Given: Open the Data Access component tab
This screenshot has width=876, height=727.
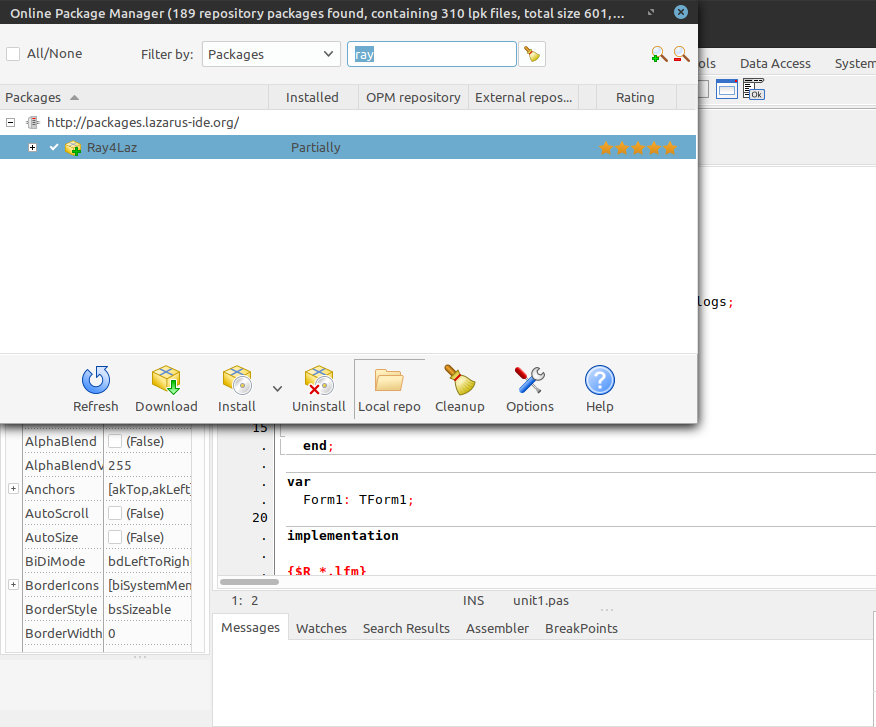Looking at the screenshot, I should tap(775, 64).
